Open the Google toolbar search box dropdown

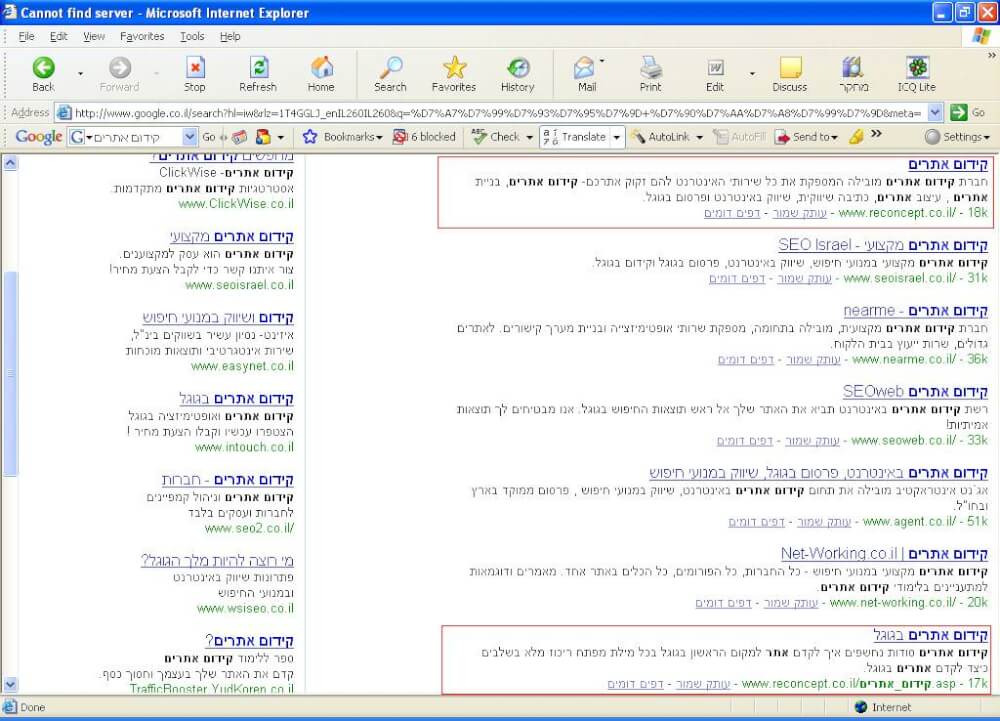click(x=190, y=137)
